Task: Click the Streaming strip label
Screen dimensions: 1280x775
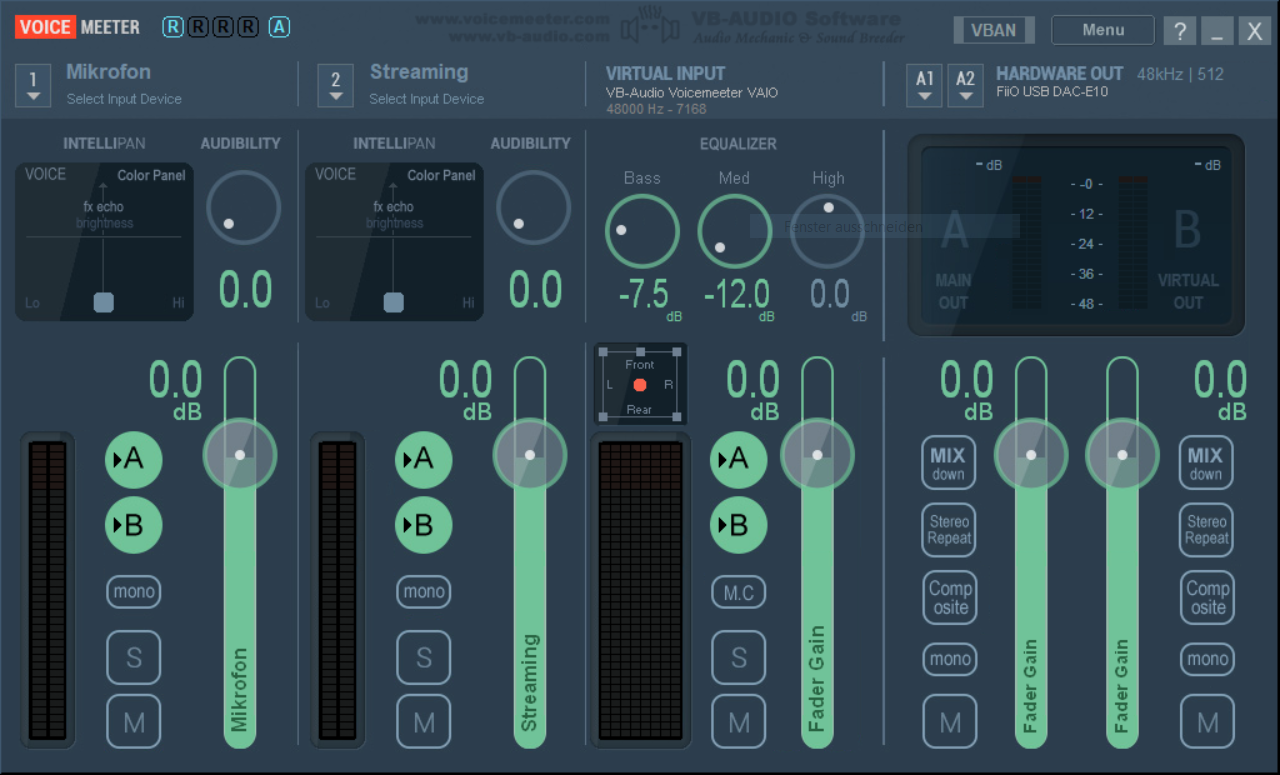Action: 419,72
